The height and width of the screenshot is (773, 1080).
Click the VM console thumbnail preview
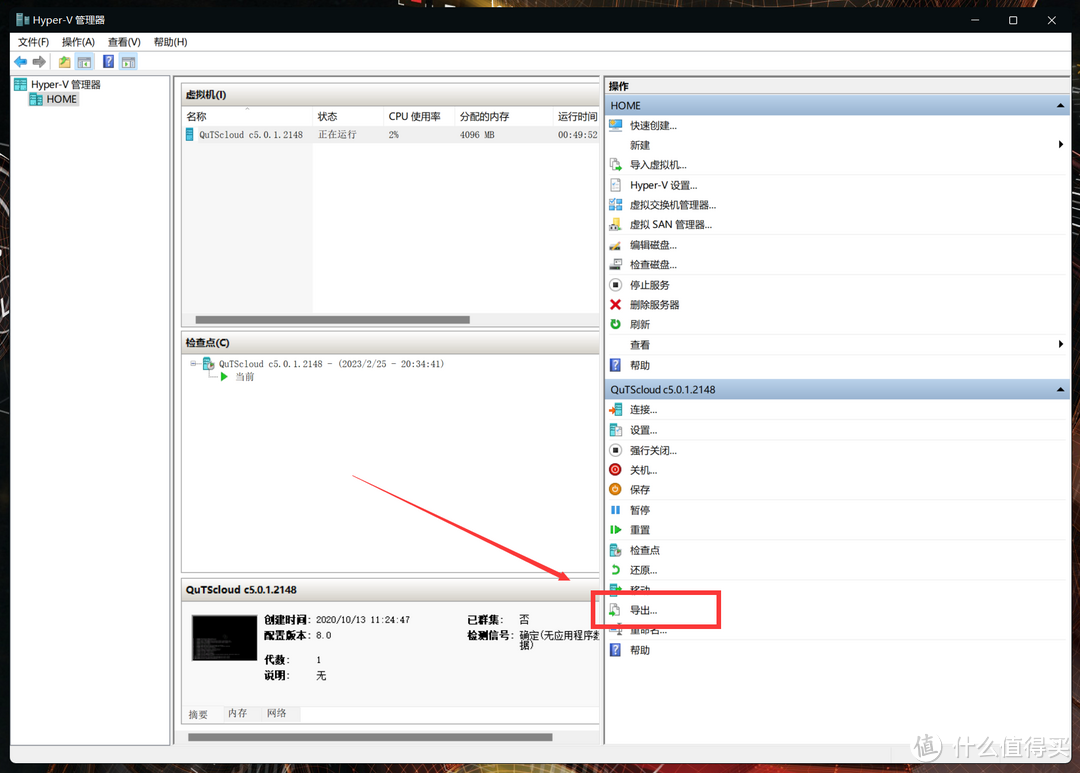[x=225, y=638]
